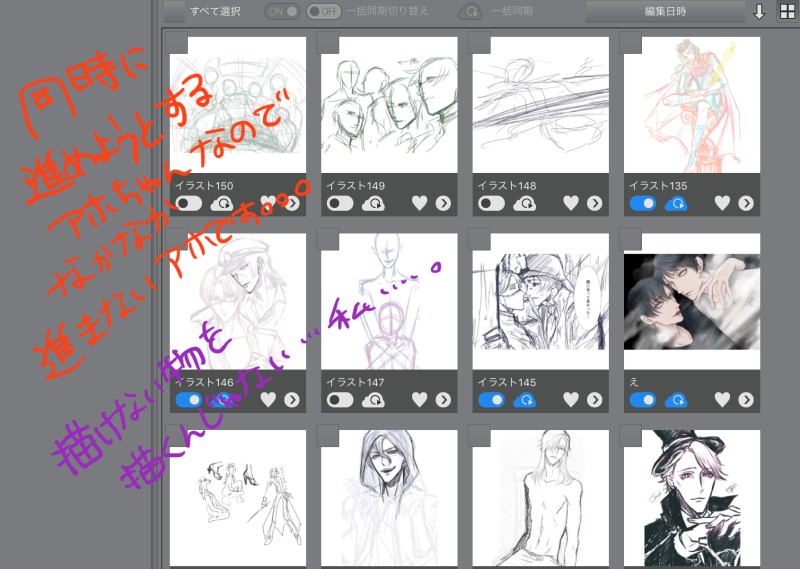
Task: Tick select checkbox on え card
Action: (x=630, y=239)
